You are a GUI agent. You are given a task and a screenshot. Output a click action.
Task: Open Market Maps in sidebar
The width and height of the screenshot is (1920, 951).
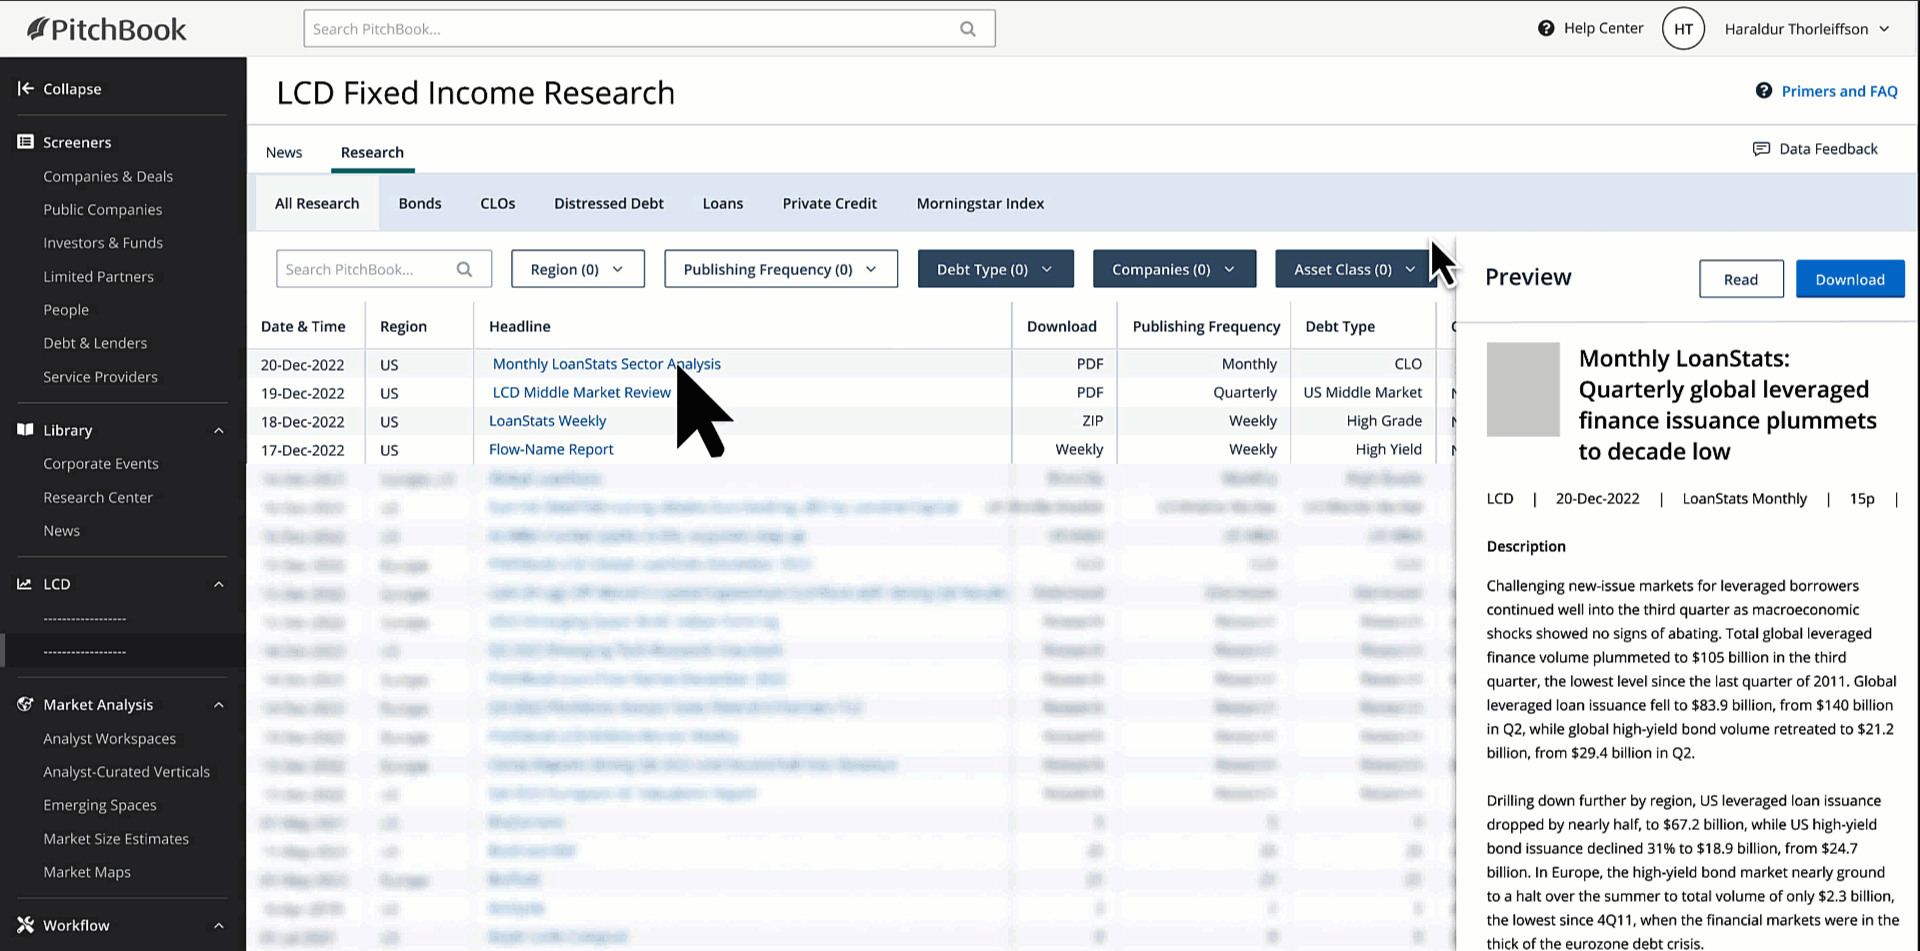(87, 872)
